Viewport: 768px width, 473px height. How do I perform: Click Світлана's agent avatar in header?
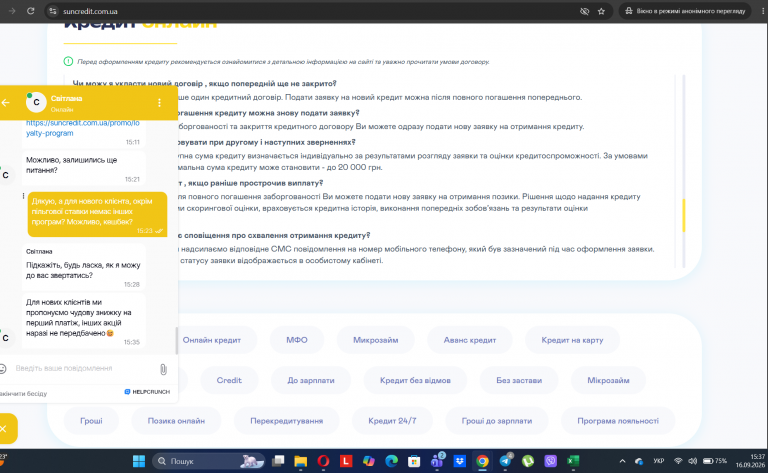(36, 102)
